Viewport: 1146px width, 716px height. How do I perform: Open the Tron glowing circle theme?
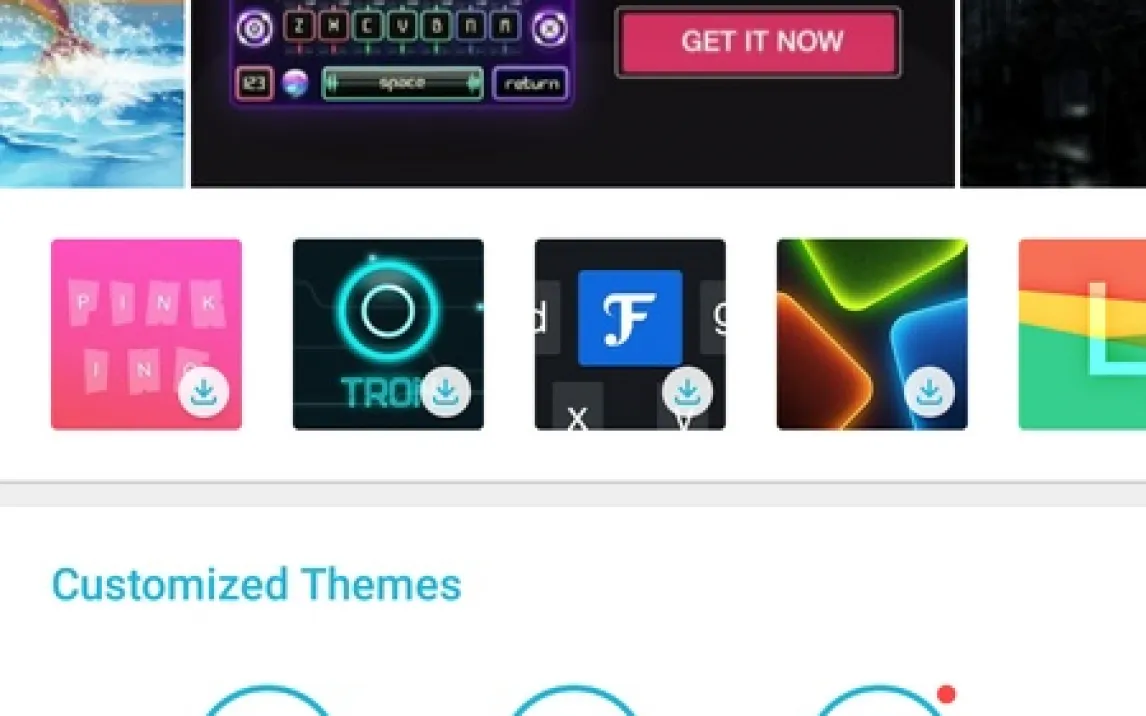[388, 334]
